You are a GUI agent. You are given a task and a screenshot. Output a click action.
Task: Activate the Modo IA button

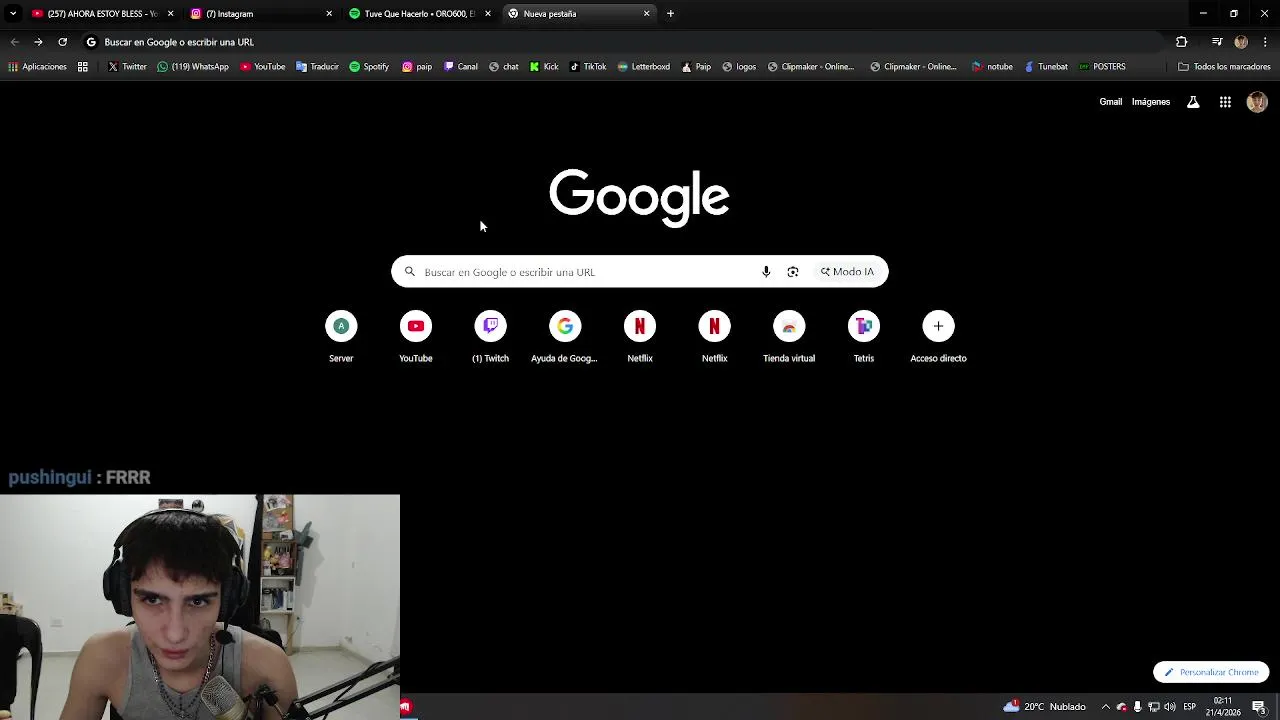point(847,272)
